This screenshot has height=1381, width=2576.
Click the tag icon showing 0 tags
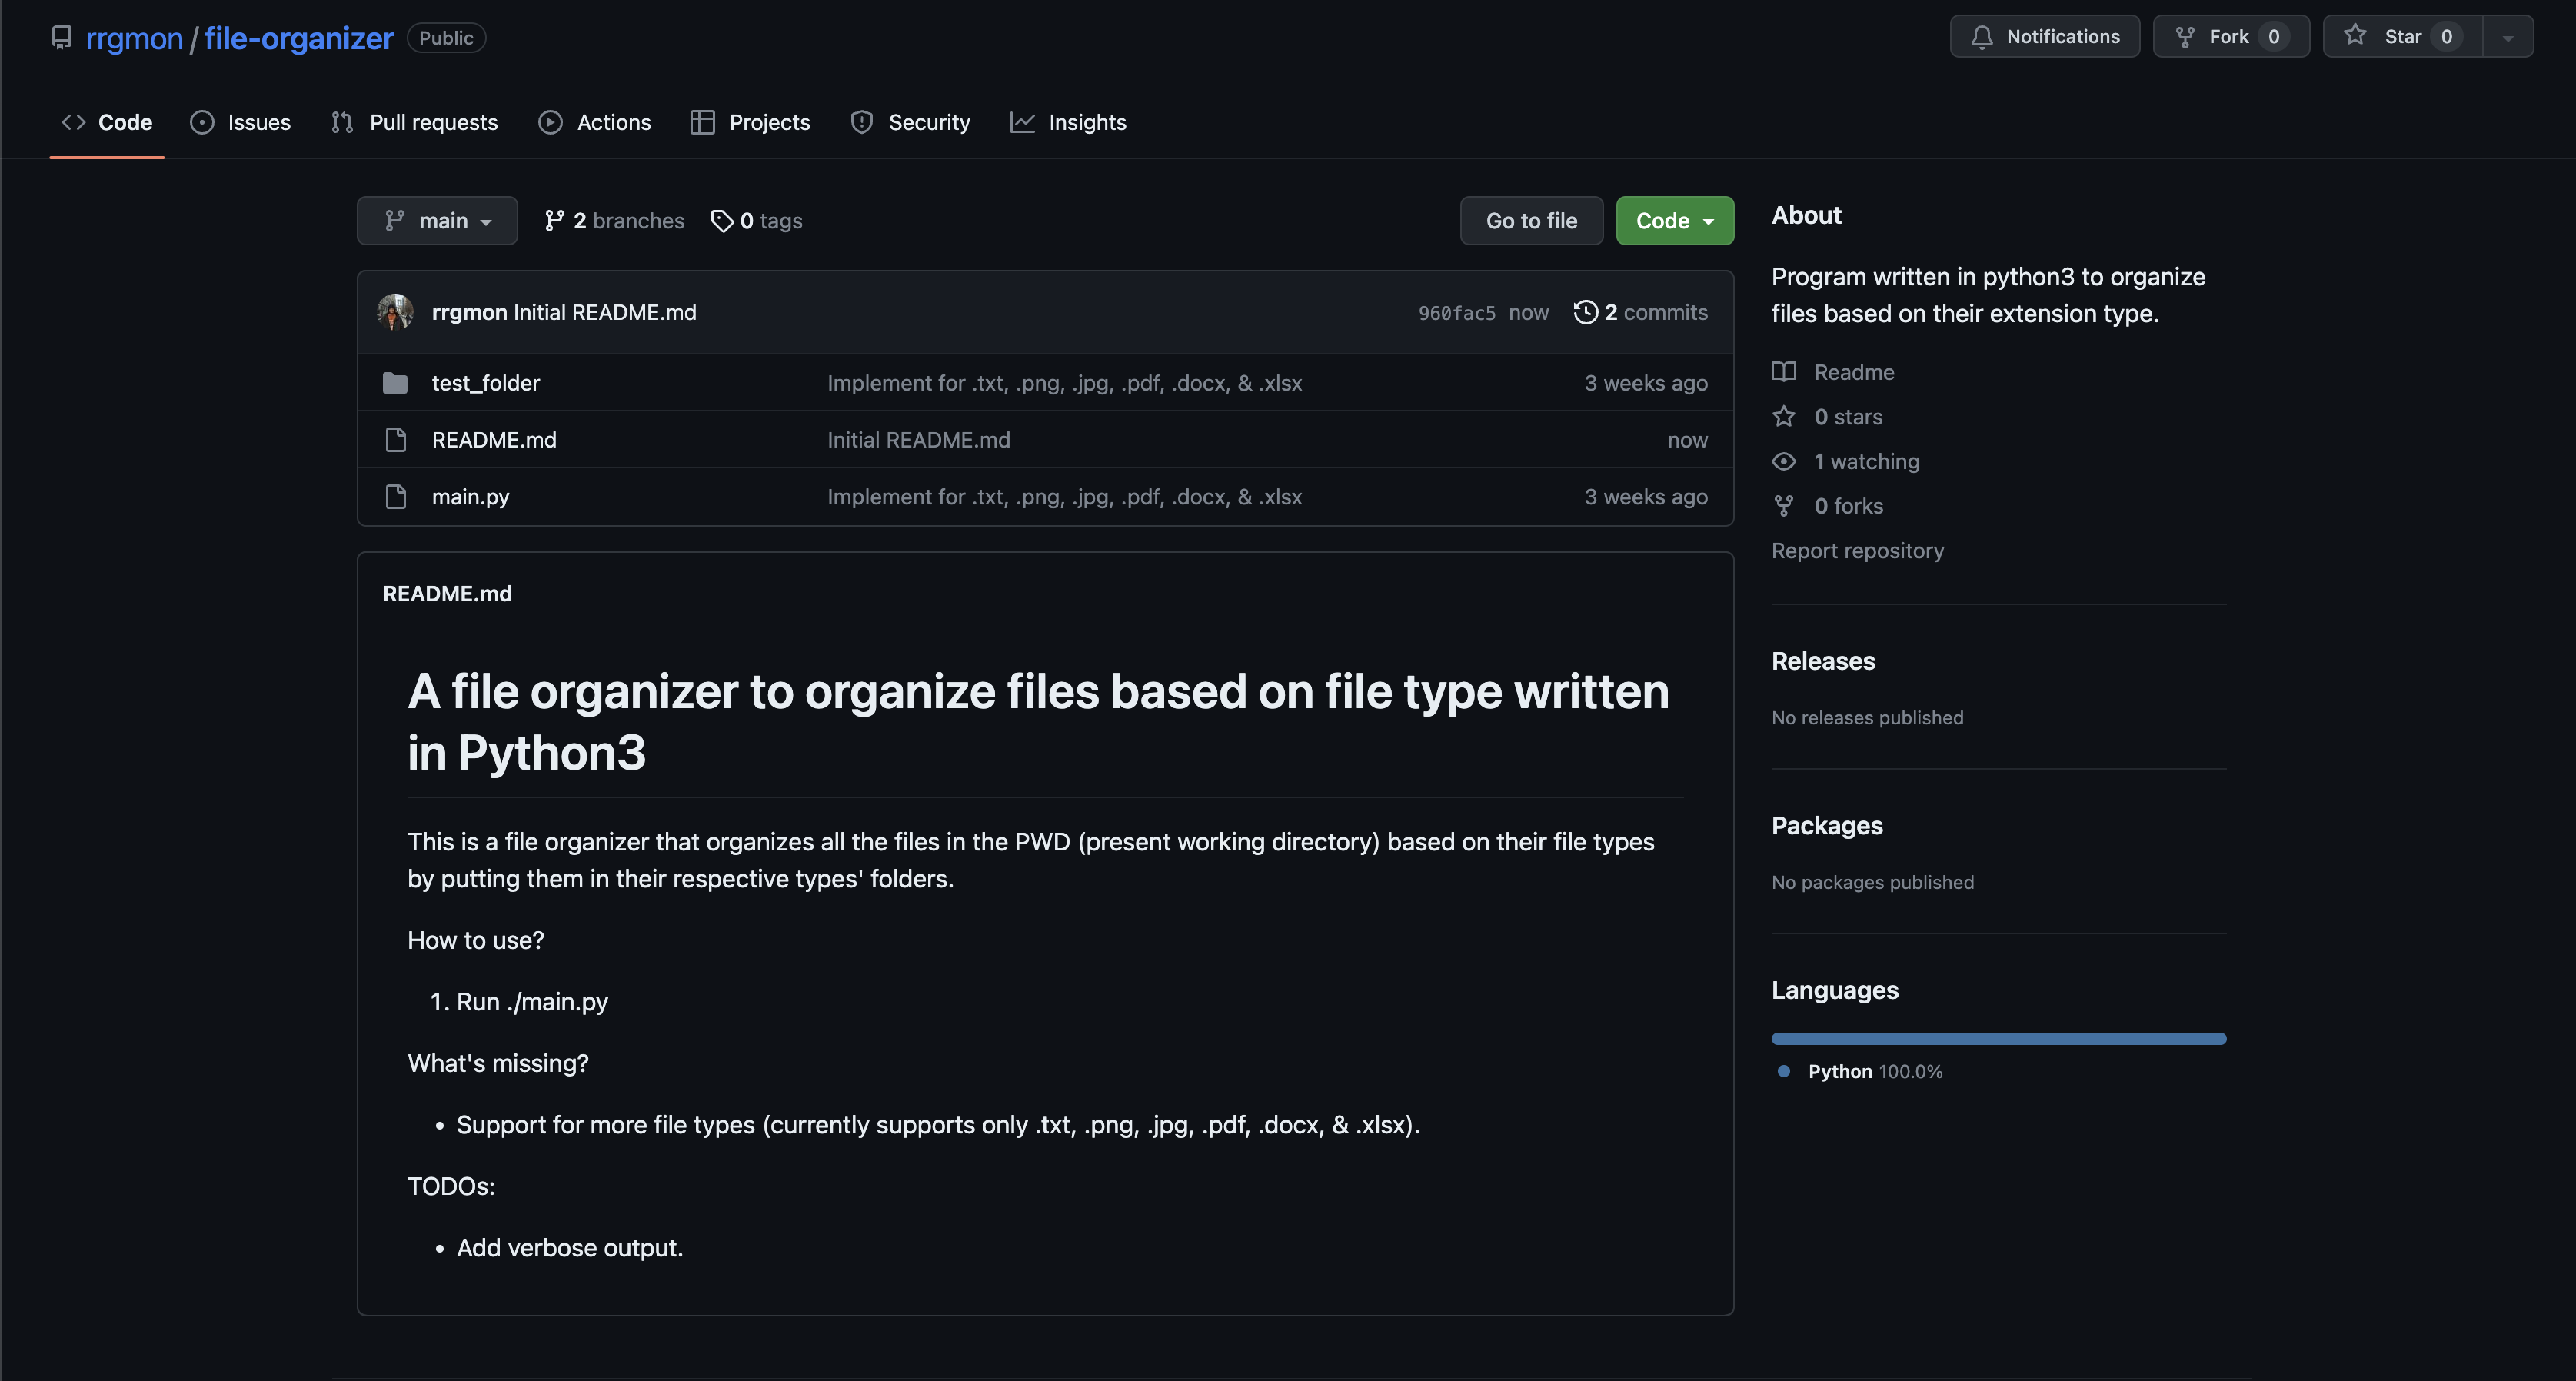coord(721,220)
